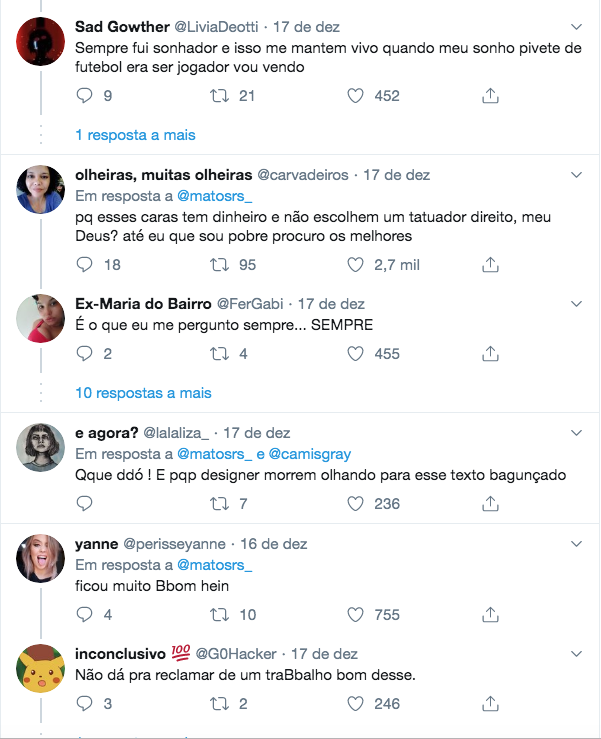The image size is (601, 739).
Task: Reply to Ex-Maria do Bairro's tweet
Action: tap(85, 353)
